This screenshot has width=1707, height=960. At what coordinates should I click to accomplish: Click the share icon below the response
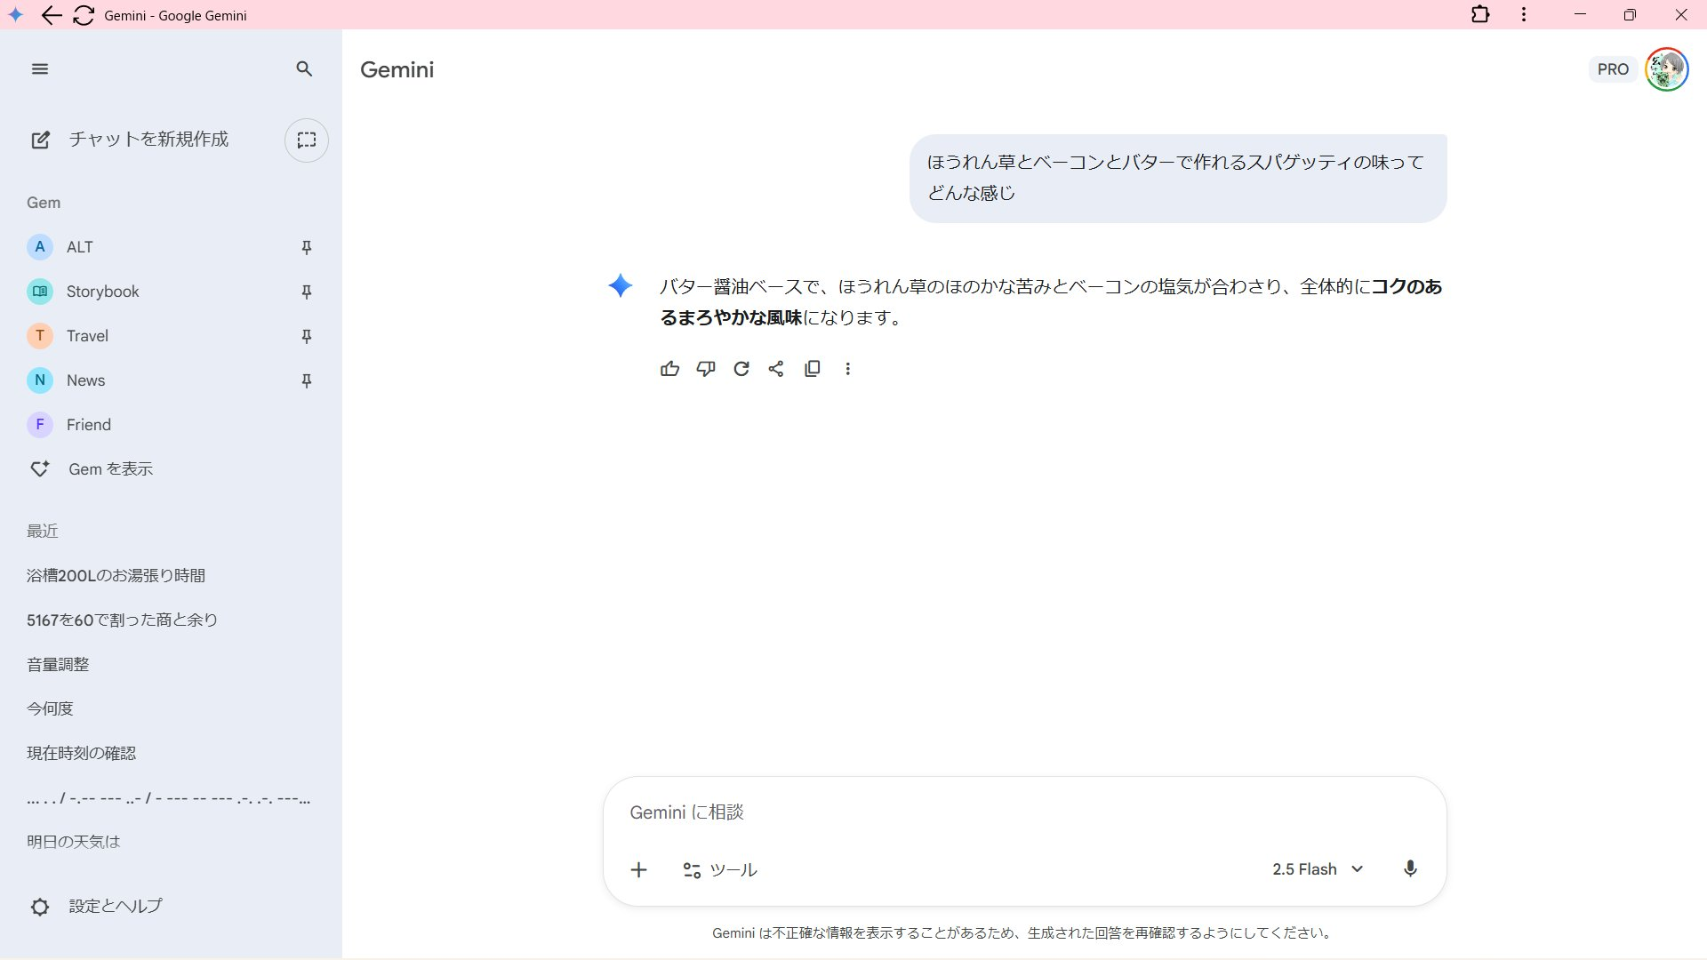click(x=776, y=369)
